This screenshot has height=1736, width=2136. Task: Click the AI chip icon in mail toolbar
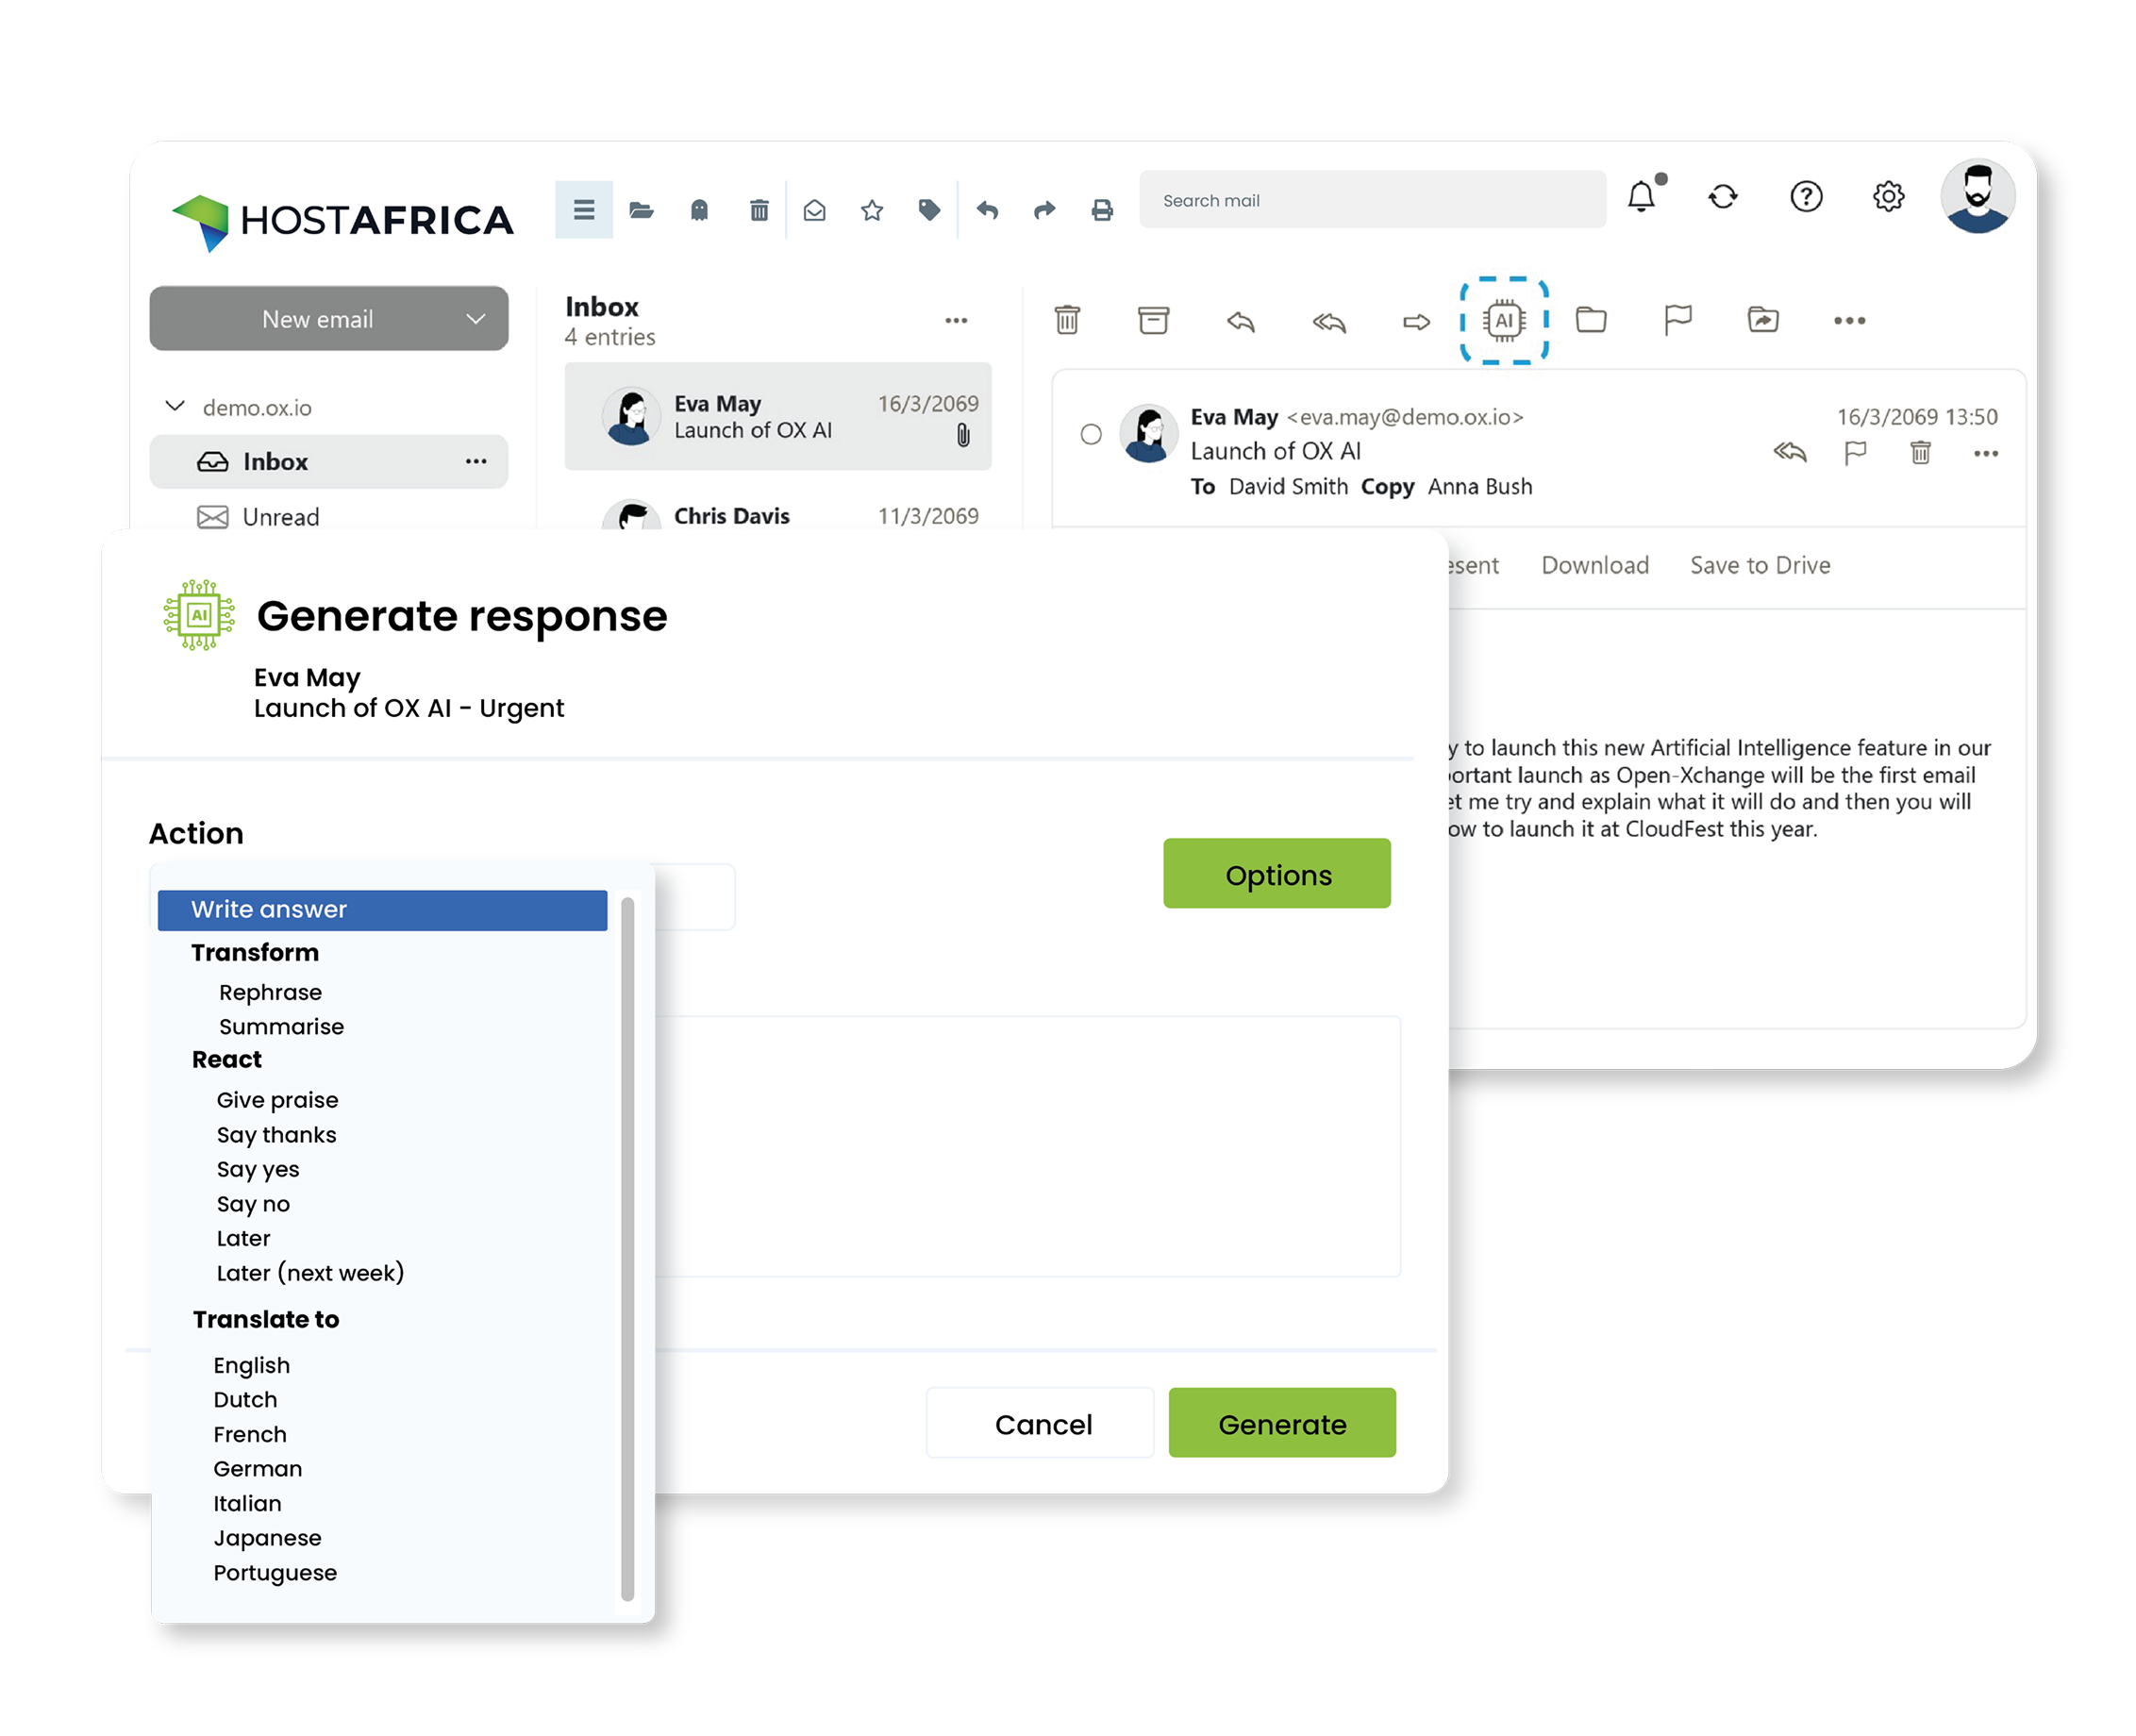pyautogui.click(x=1504, y=321)
